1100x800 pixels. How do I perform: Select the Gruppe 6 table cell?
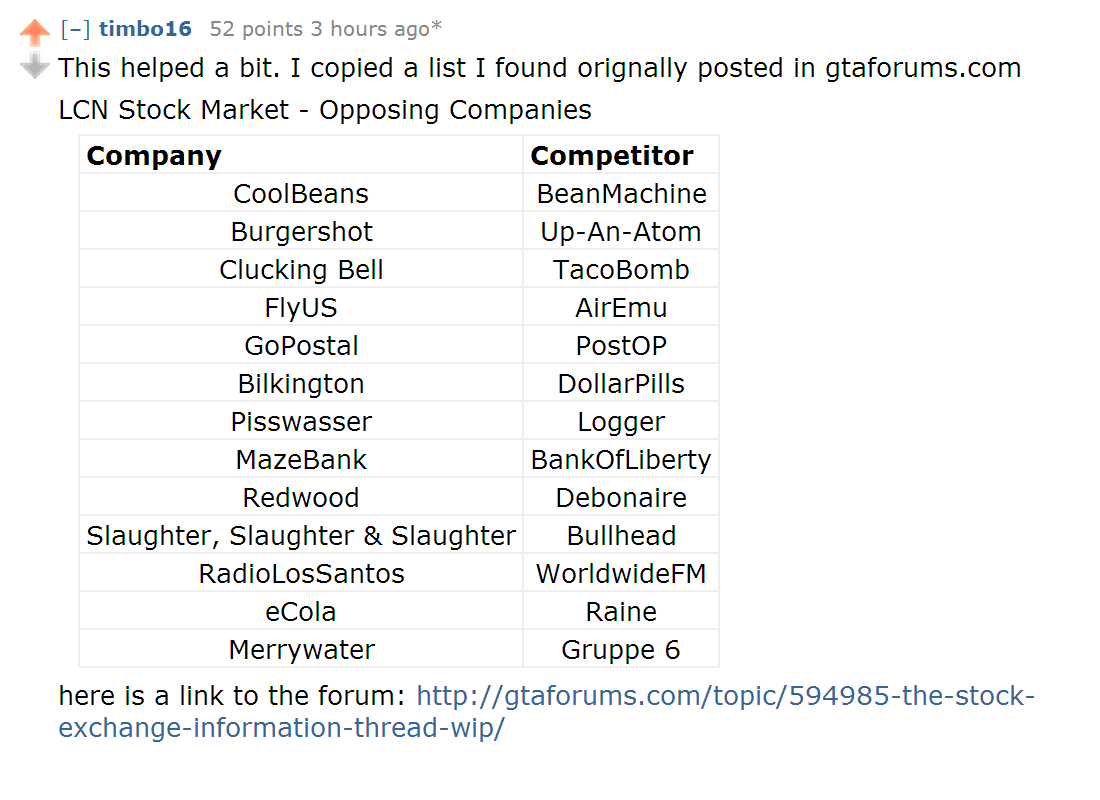621,650
